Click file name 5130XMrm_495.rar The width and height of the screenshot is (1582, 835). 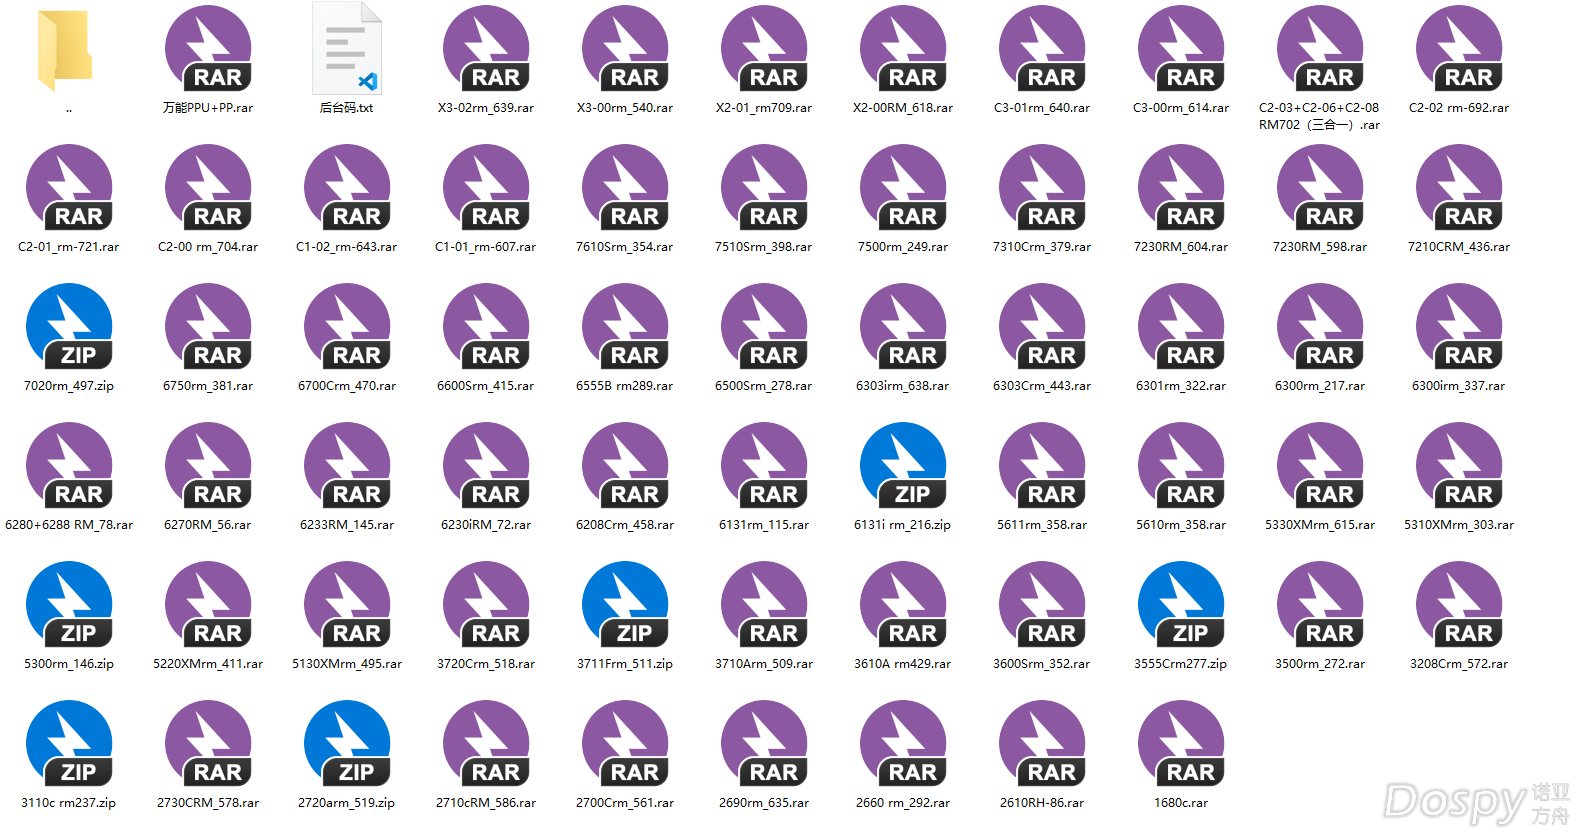tap(347, 664)
